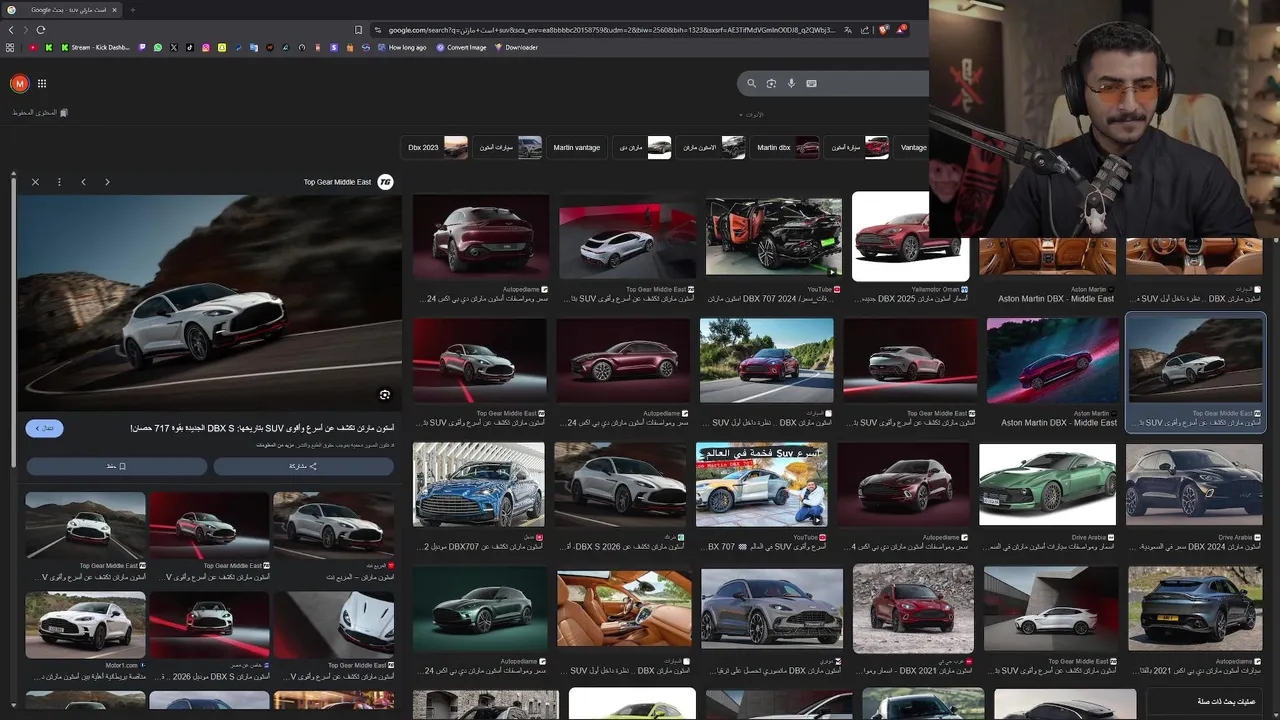
Task: Open the Google apps grid
Action: click(x=42, y=84)
